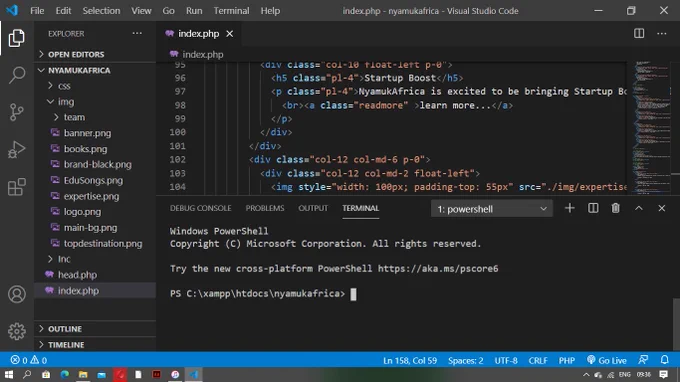Viewport: 680px width, 382px height.
Task: Show hidden system tray icons
Action: (586, 375)
